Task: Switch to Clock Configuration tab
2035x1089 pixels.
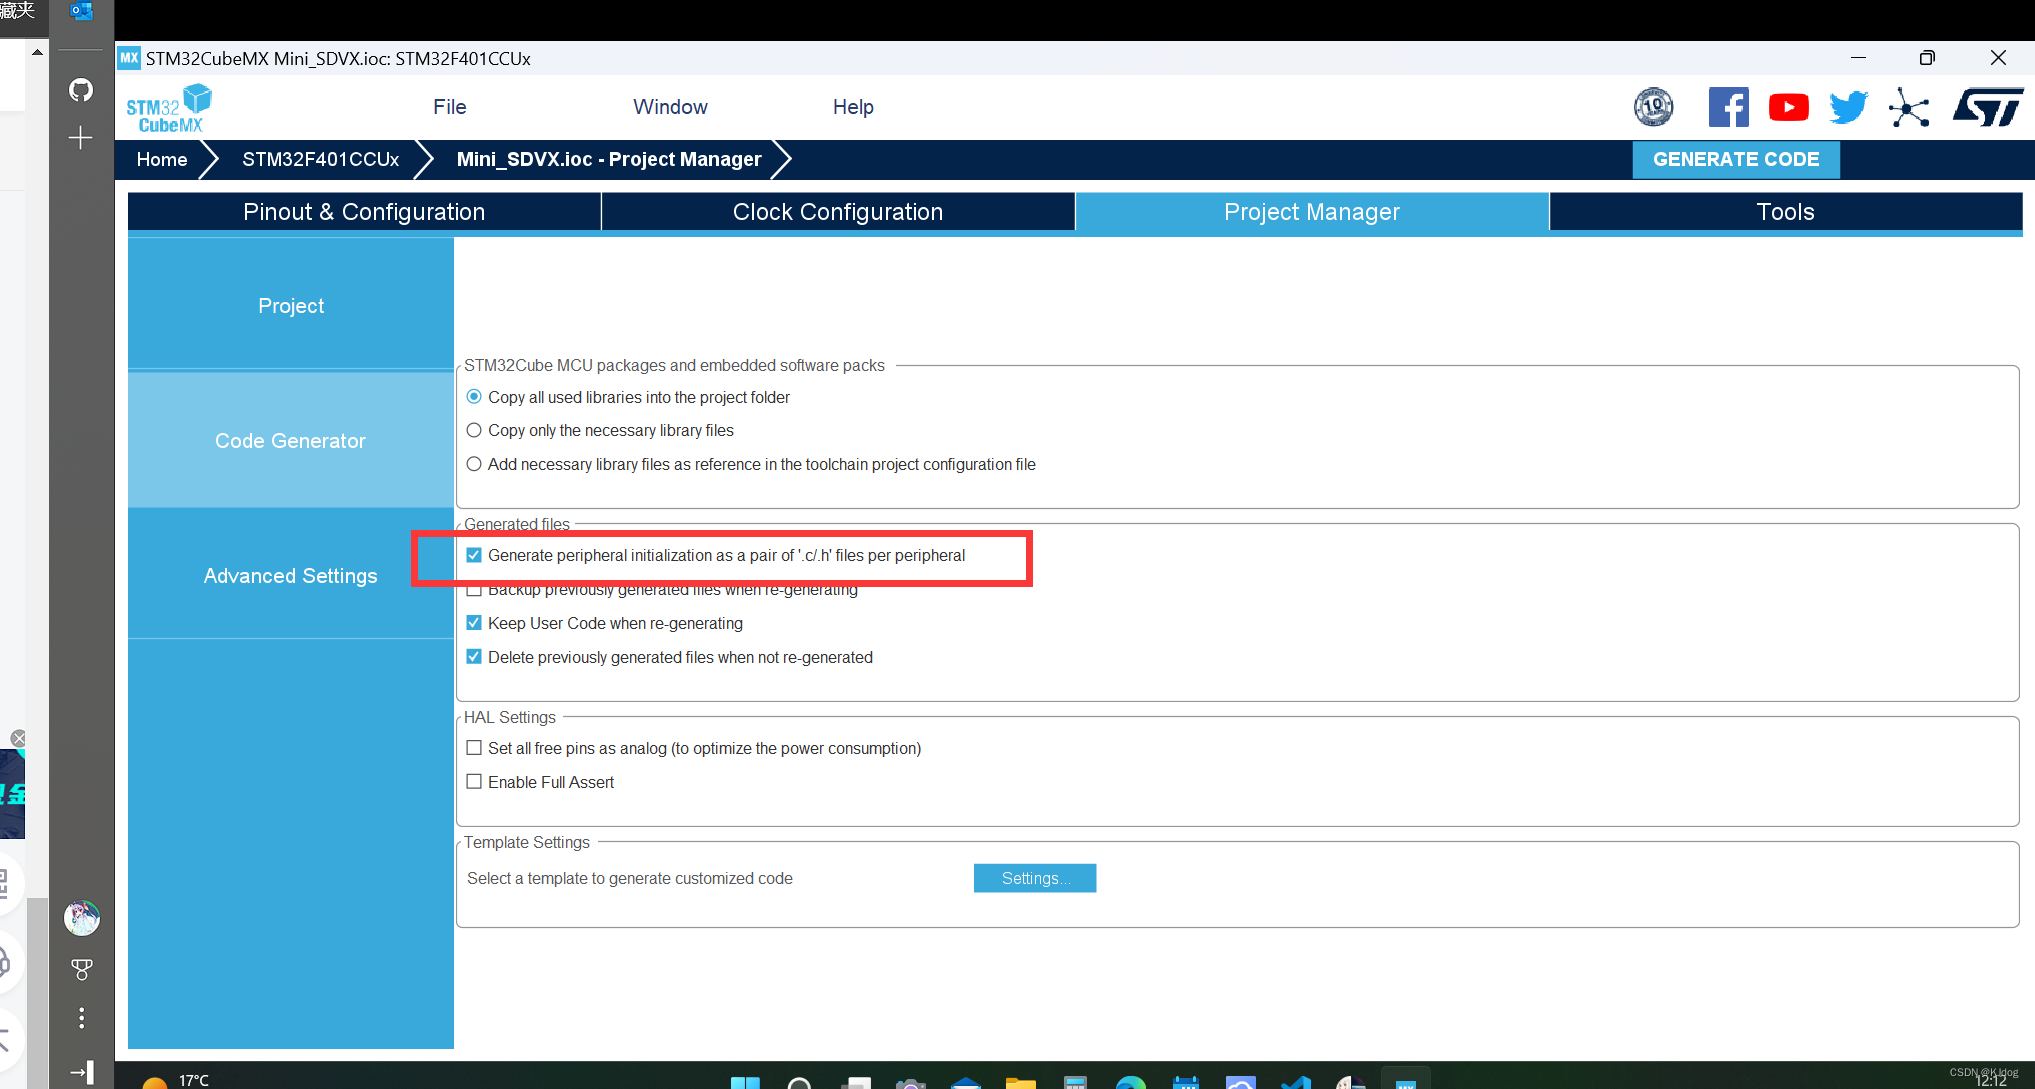Action: [837, 212]
